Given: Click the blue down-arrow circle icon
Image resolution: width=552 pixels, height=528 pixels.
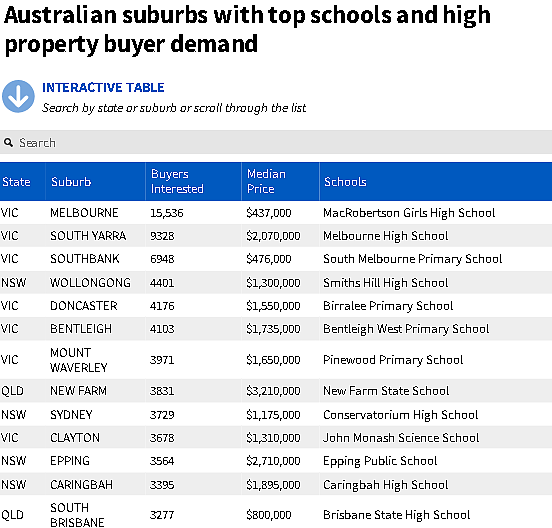Looking at the screenshot, I should [x=18, y=96].
